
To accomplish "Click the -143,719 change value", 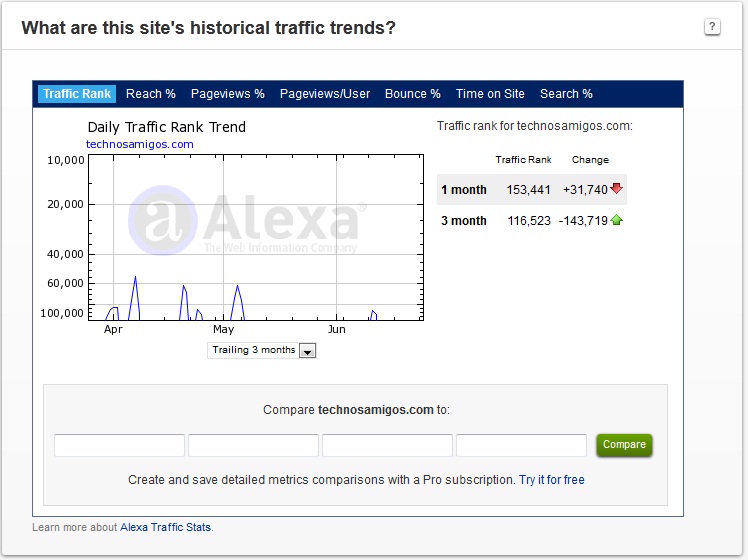I will 583,221.
